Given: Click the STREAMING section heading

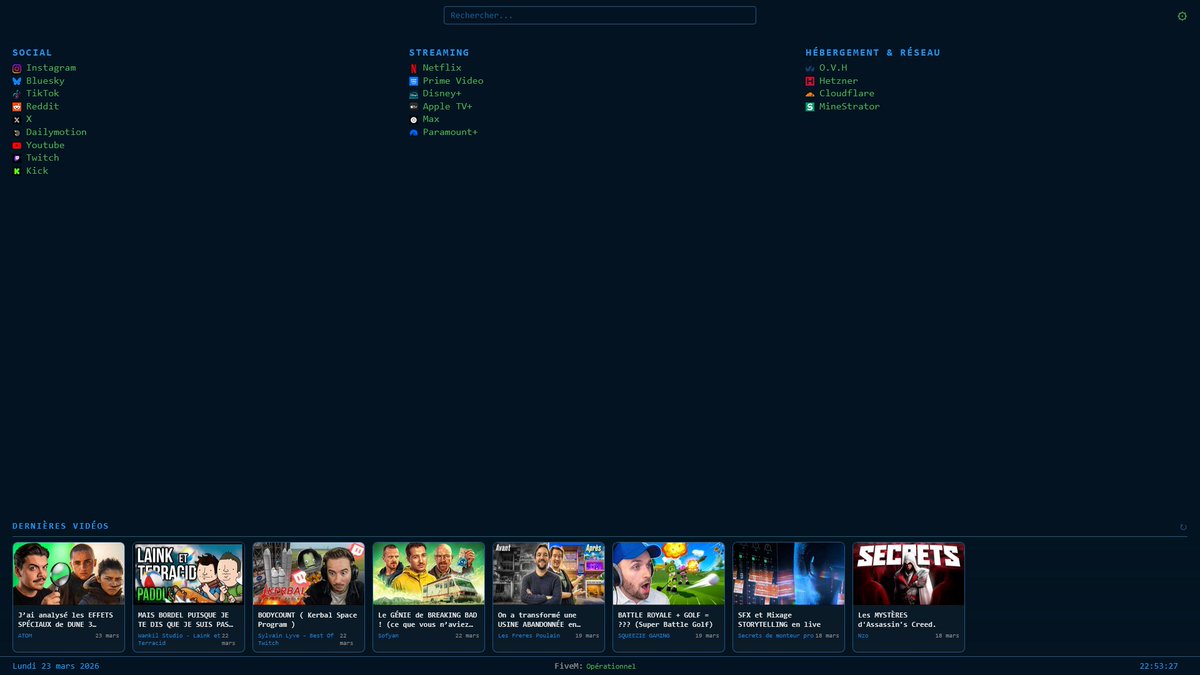Looking at the screenshot, I should click(x=439, y=53).
